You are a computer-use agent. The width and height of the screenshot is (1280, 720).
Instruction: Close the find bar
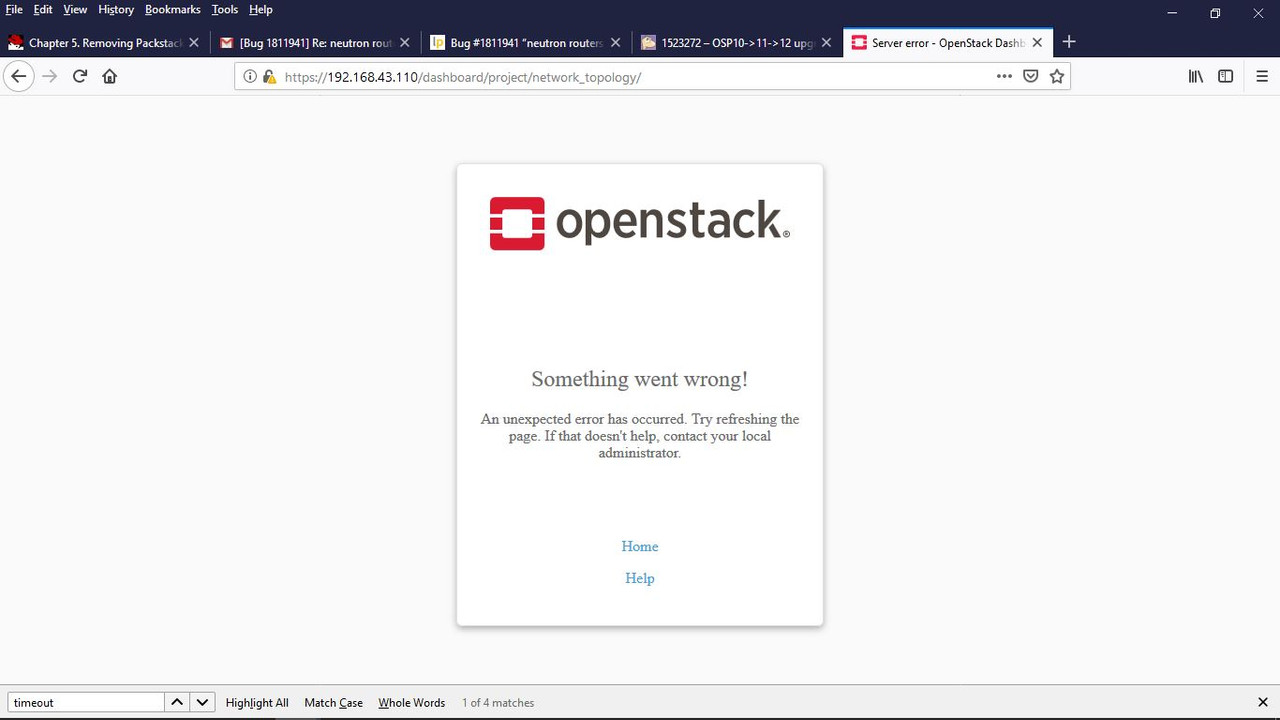(1262, 702)
